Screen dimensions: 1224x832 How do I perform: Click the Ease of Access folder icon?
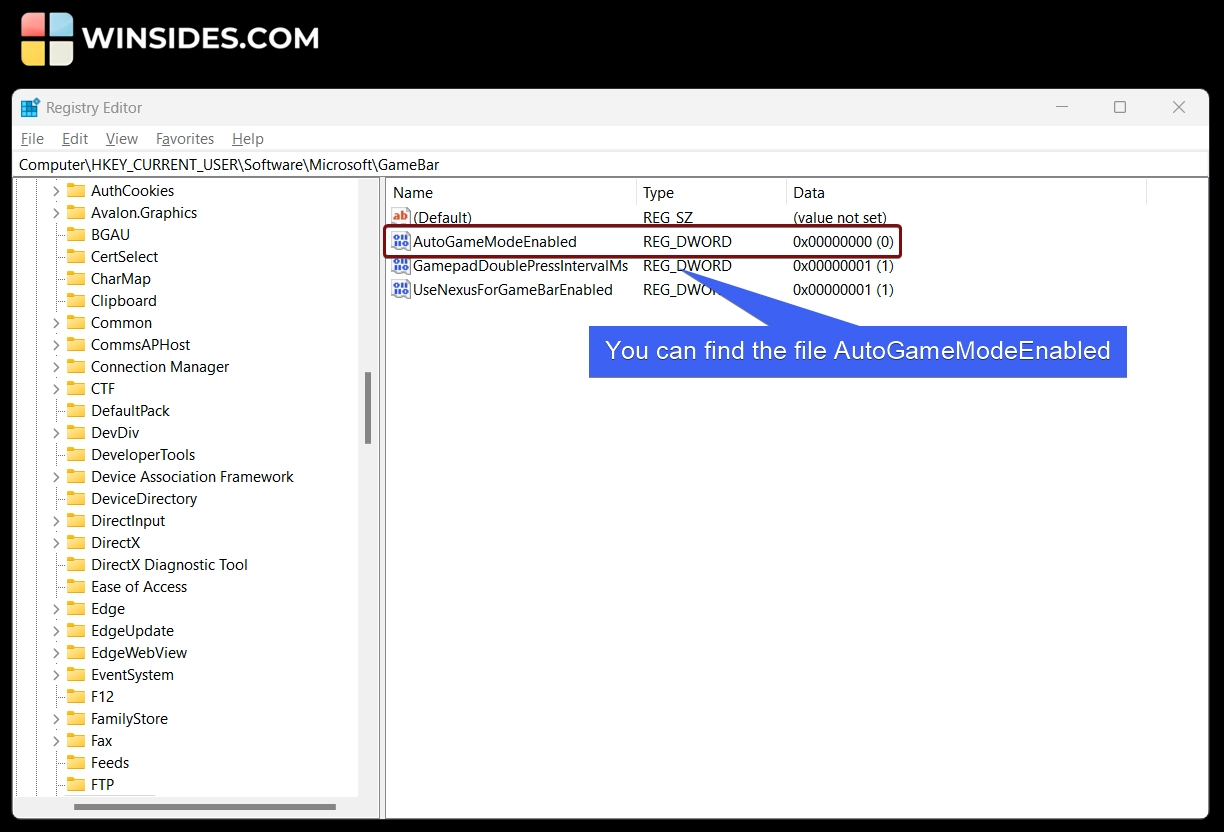pyautogui.click(x=76, y=586)
